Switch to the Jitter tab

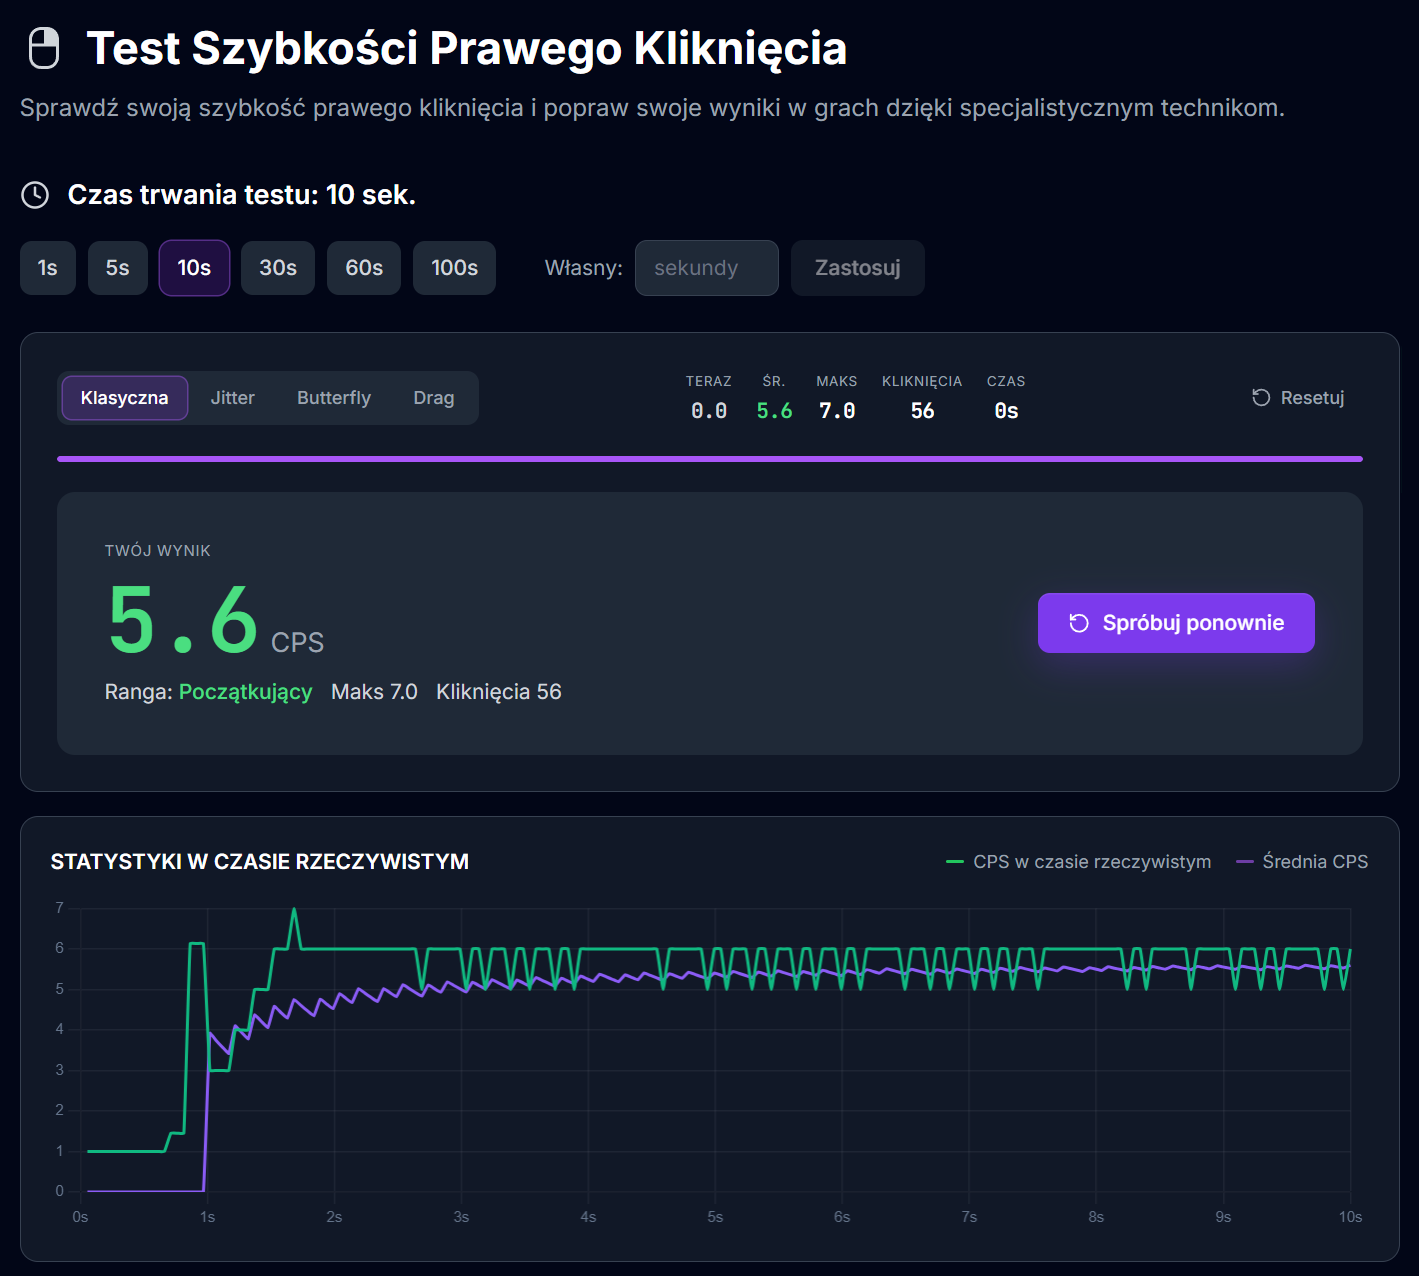point(233,398)
